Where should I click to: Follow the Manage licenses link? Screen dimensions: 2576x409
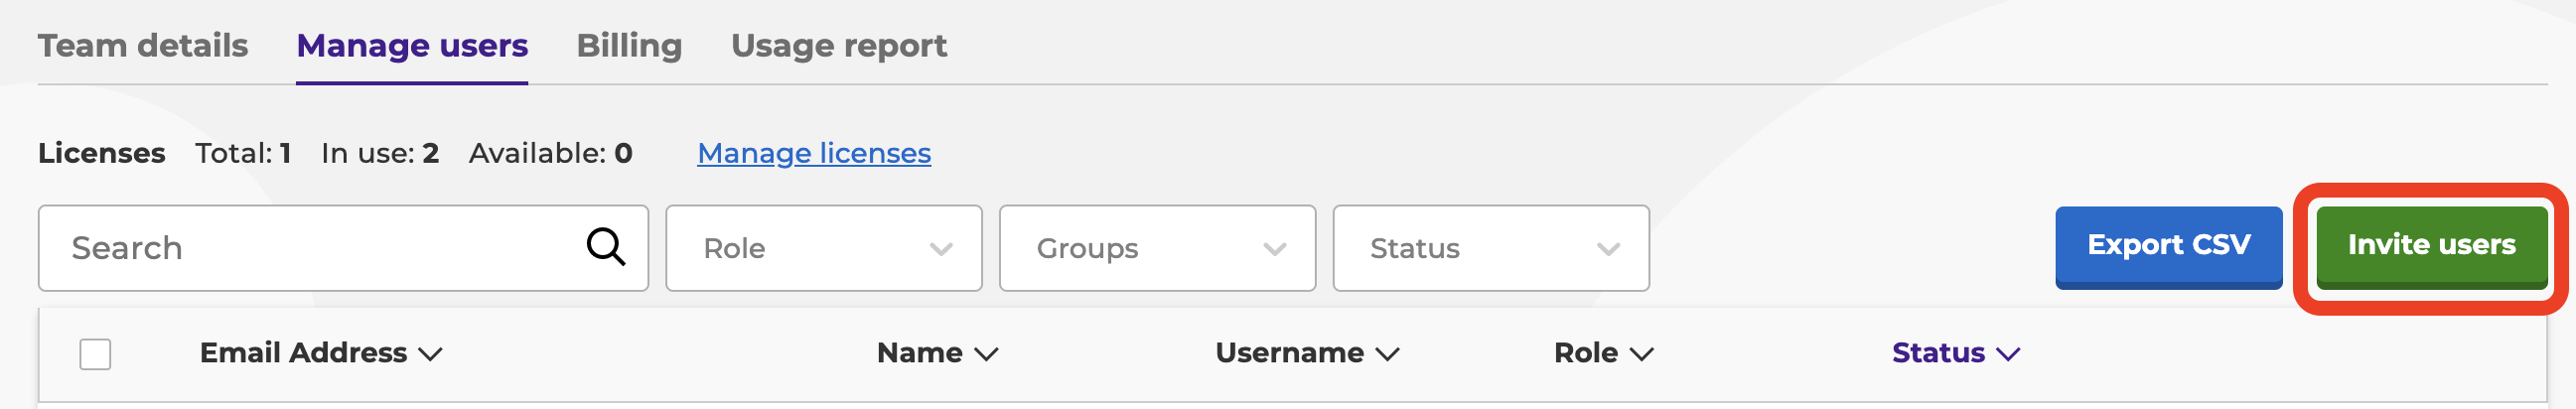coord(814,153)
